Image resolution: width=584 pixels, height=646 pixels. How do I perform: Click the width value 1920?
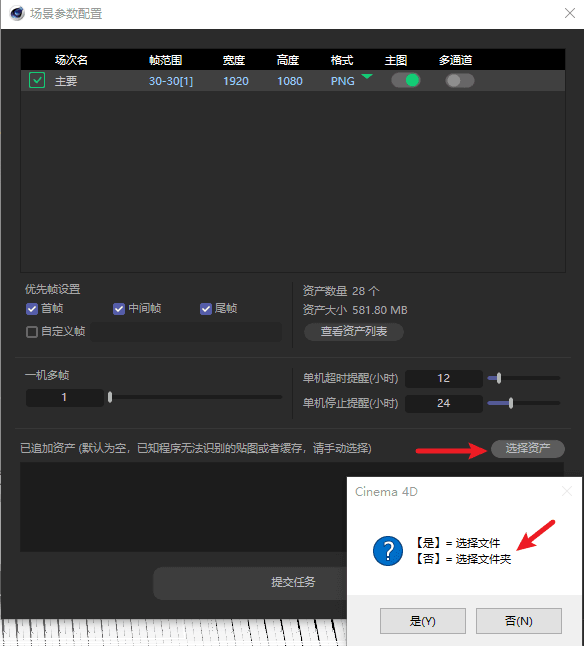pyautogui.click(x=236, y=81)
